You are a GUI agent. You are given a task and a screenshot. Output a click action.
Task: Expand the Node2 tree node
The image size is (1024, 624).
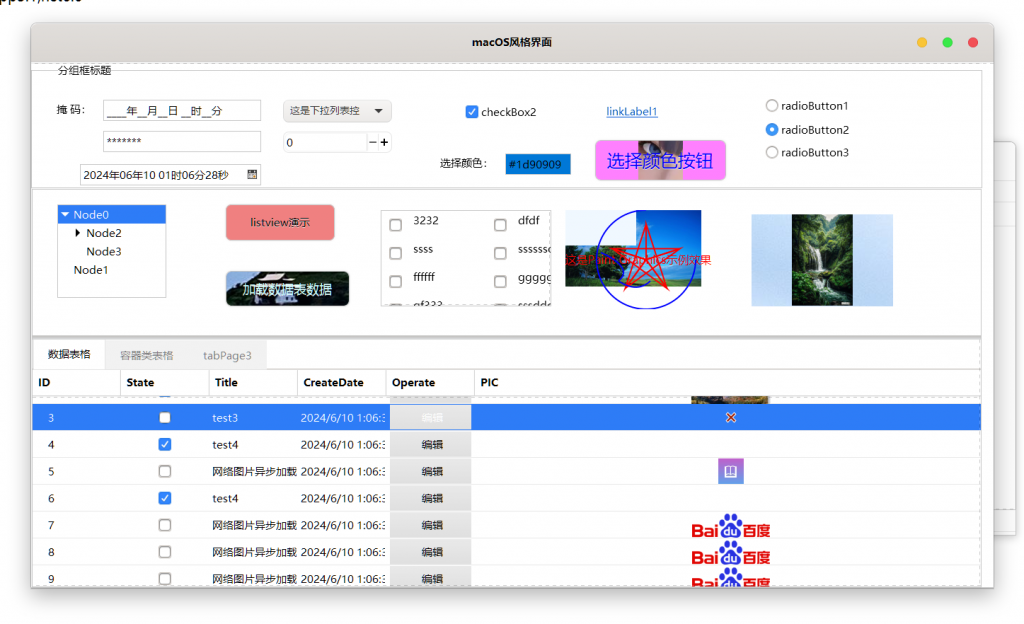pos(78,233)
